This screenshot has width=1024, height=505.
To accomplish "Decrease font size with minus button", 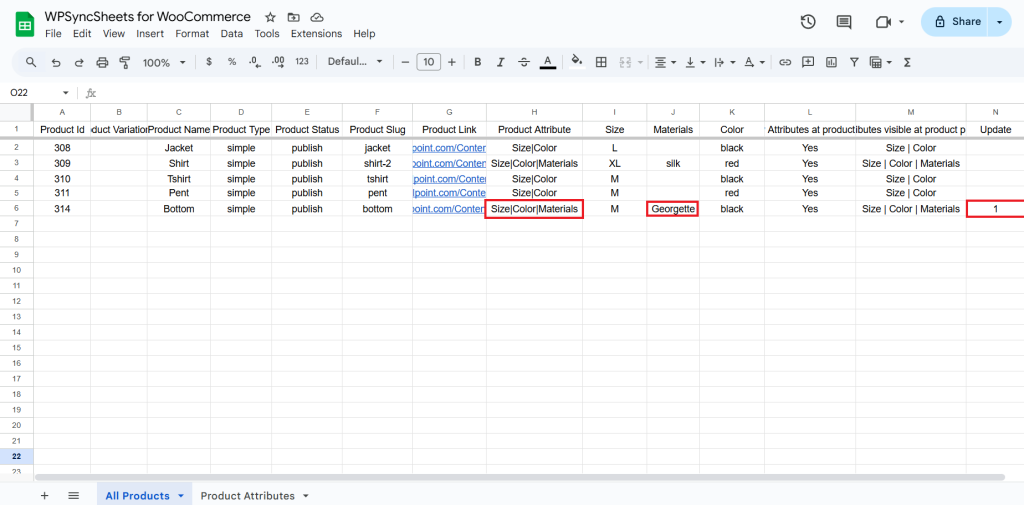I will 405,62.
